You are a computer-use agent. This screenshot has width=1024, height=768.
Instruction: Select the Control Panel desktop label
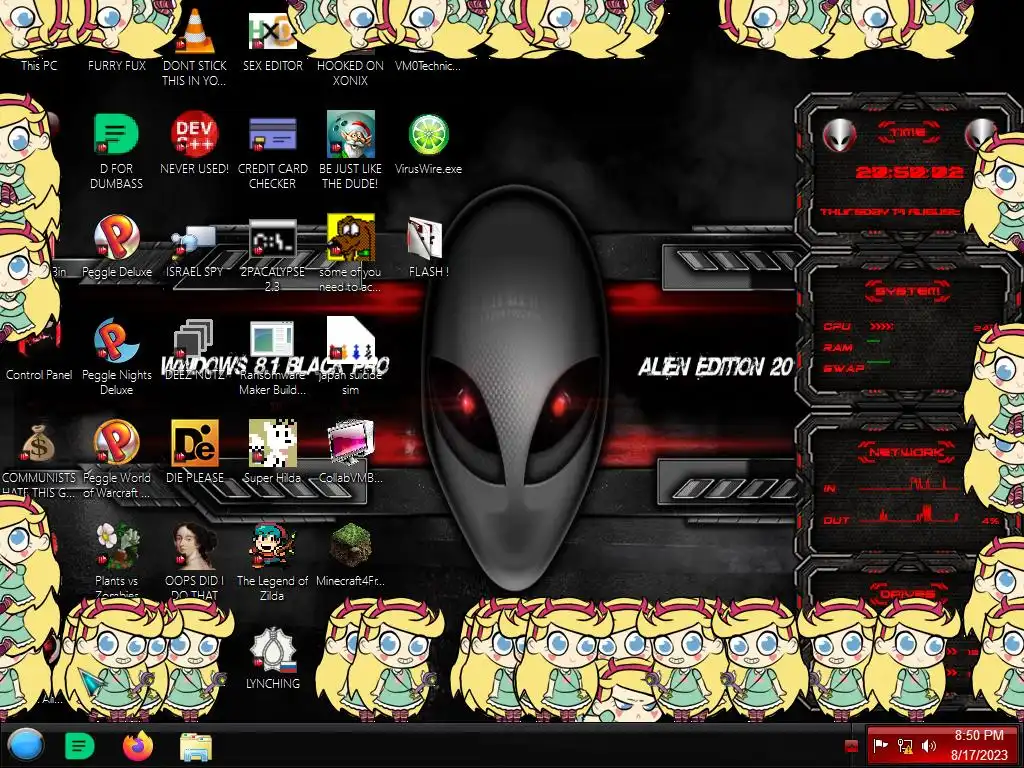39,374
